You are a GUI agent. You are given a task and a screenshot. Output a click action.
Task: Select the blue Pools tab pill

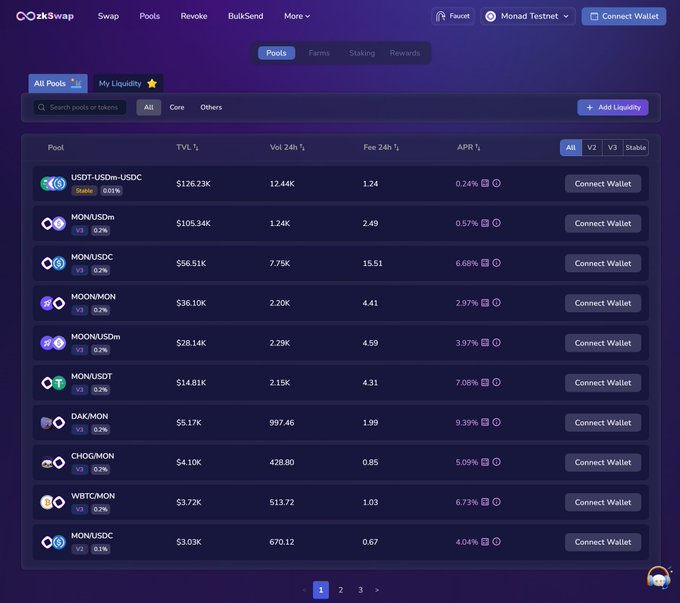pos(276,53)
